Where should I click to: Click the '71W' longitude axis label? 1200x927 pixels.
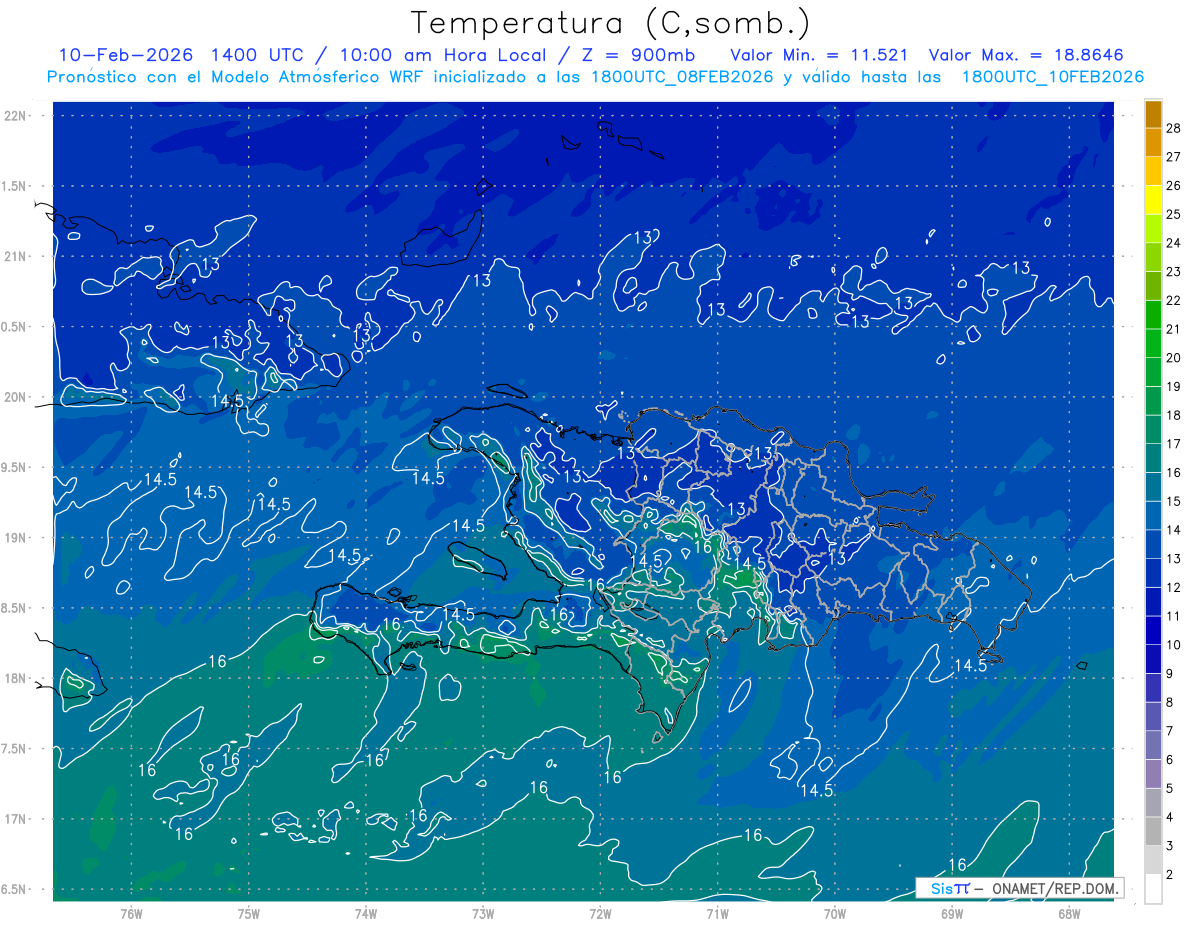tap(717, 914)
